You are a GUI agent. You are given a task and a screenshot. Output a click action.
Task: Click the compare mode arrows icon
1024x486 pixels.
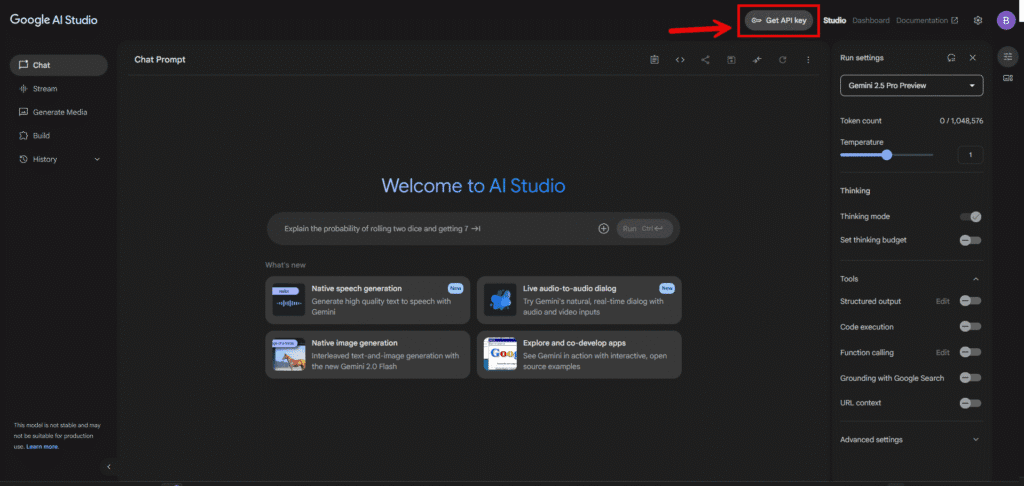pos(757,60)
